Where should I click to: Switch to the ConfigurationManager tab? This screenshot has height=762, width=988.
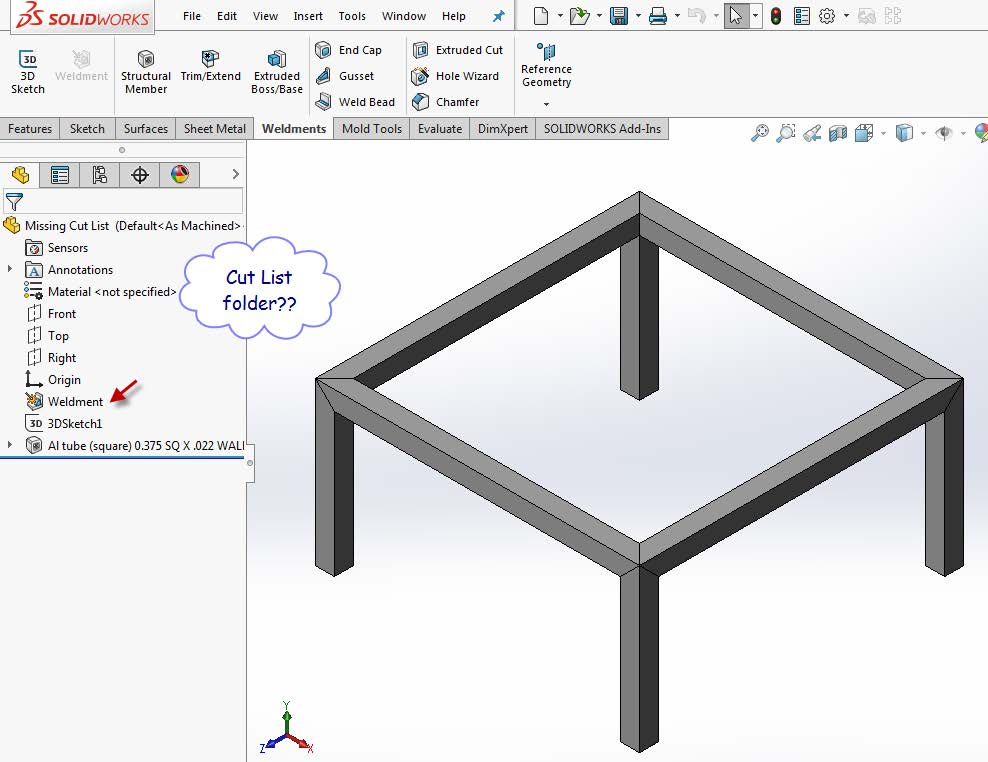97,174
